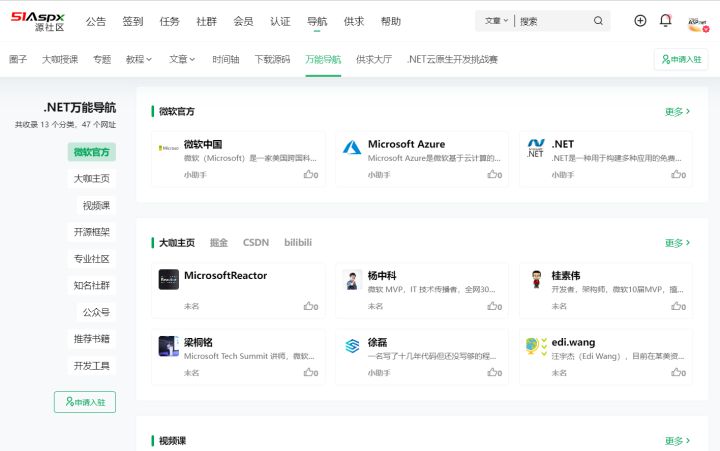Go to 下载源码 in secondary nav

272,59
